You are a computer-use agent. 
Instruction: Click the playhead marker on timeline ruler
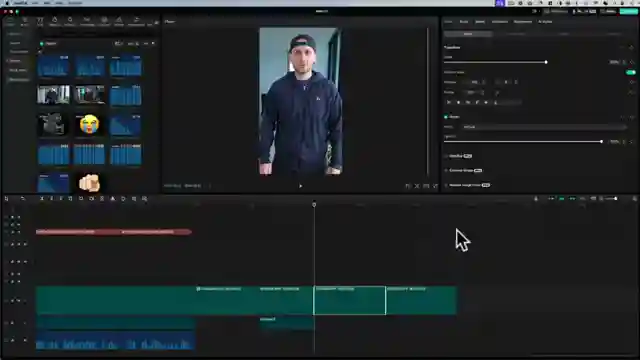coord(314,204)
